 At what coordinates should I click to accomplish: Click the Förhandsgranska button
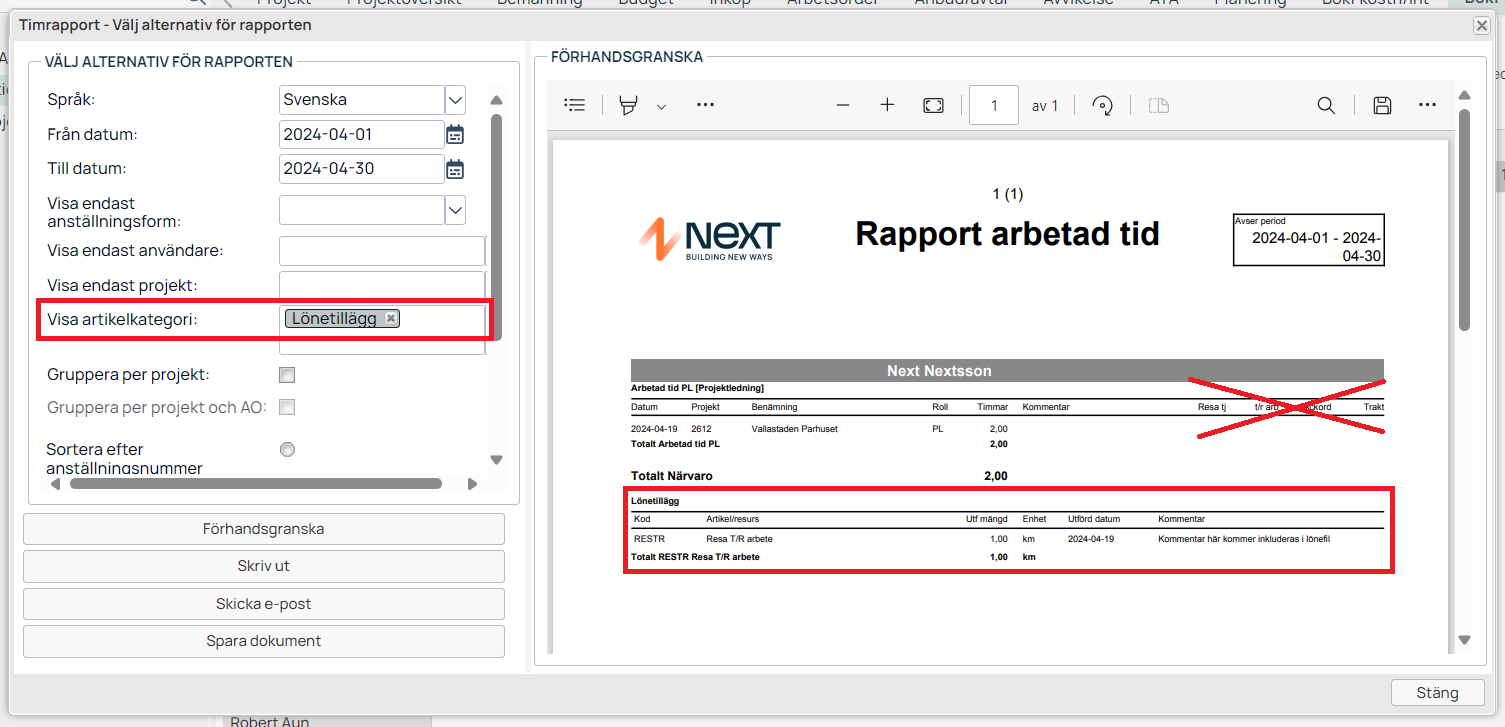[x=264, y=529]
